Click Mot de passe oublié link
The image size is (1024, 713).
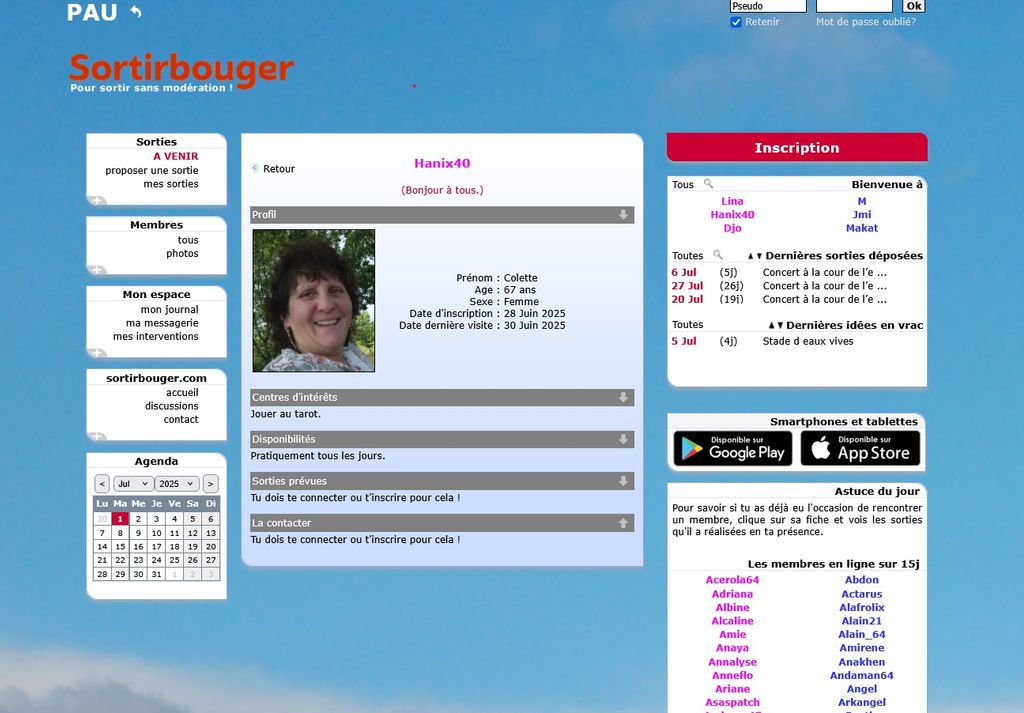point(866,22)
